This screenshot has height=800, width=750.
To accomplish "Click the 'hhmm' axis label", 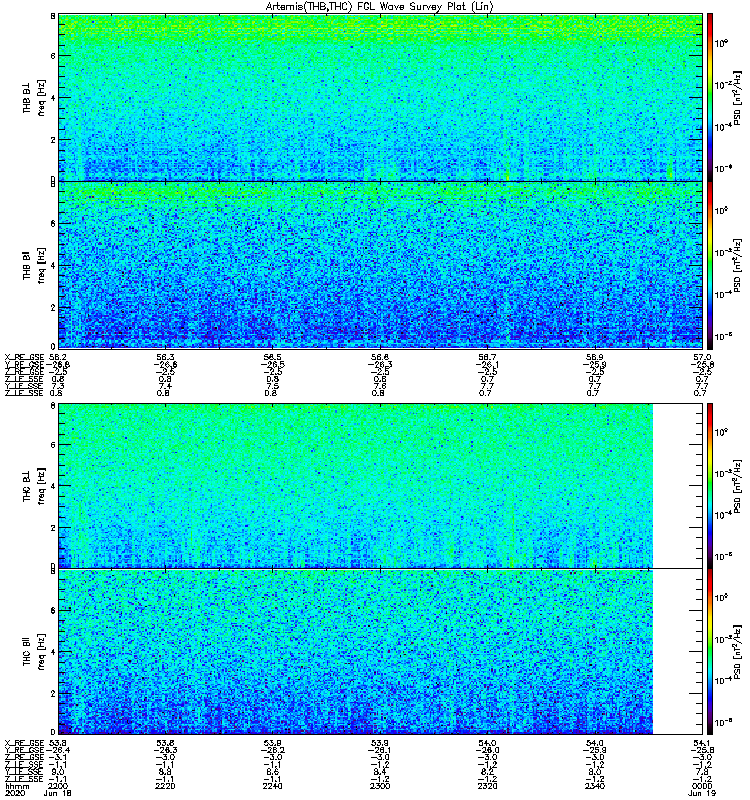I will 15,786.
